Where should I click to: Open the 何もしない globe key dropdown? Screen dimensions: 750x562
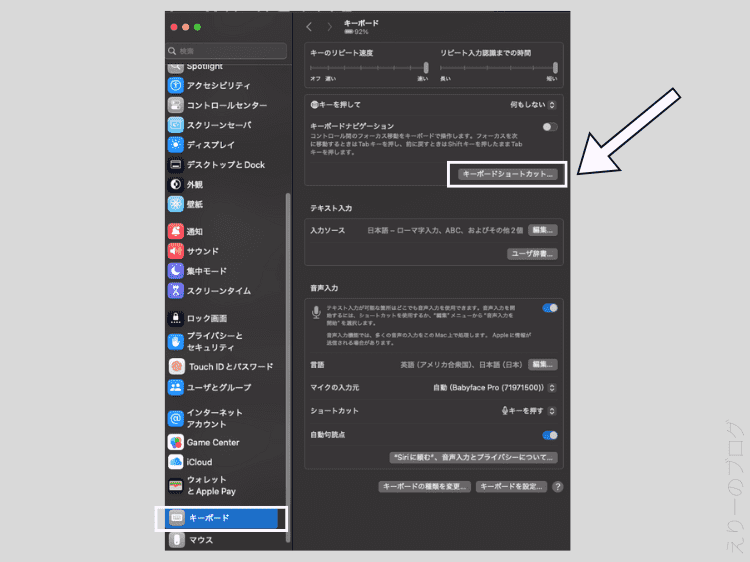click(533, 104)
